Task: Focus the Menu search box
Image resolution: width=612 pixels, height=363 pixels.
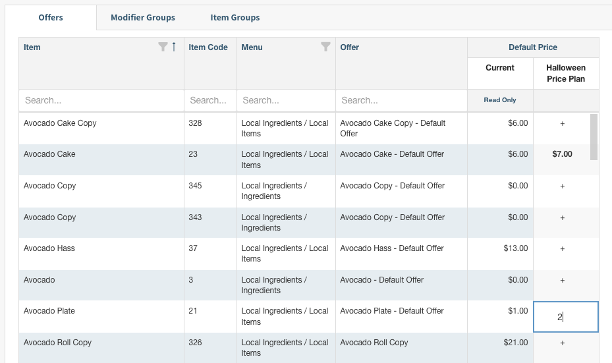Action: tap(286, 100)
